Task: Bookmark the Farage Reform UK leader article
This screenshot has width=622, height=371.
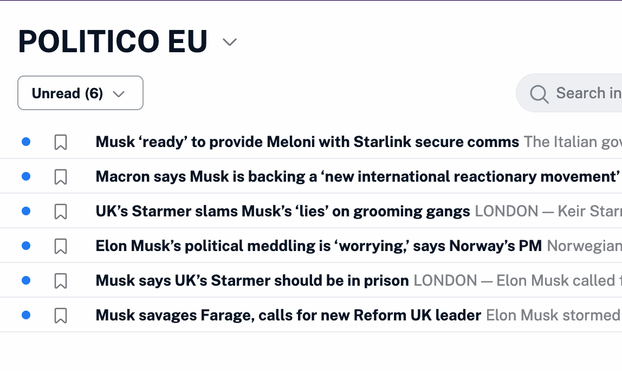Action: 60,316
